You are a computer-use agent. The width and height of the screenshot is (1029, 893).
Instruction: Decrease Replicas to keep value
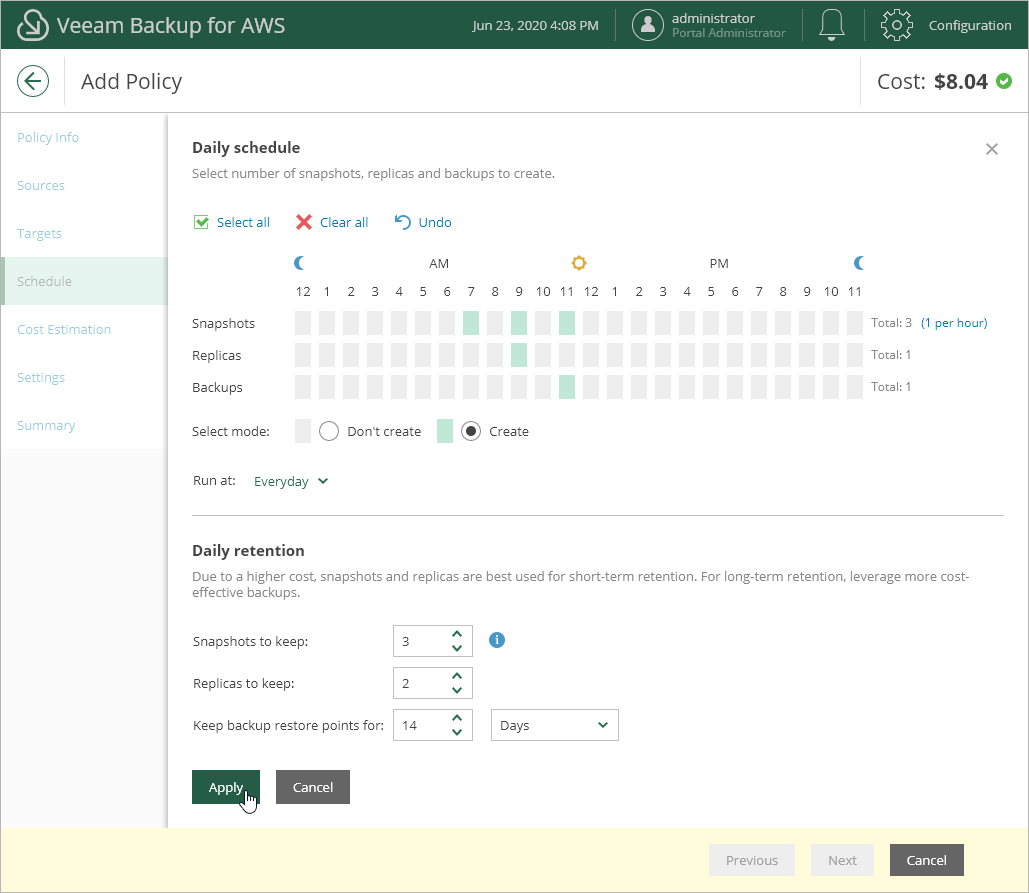[x=457, y=690]
